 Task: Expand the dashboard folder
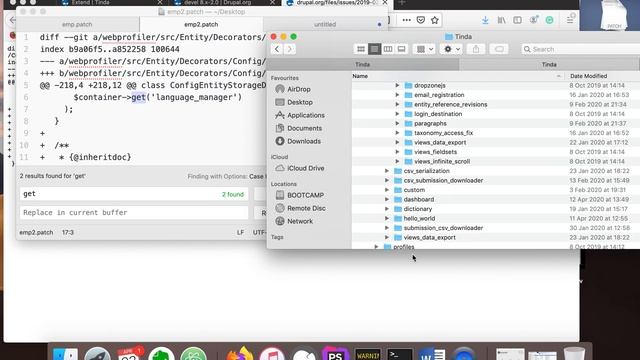point(387,199)
